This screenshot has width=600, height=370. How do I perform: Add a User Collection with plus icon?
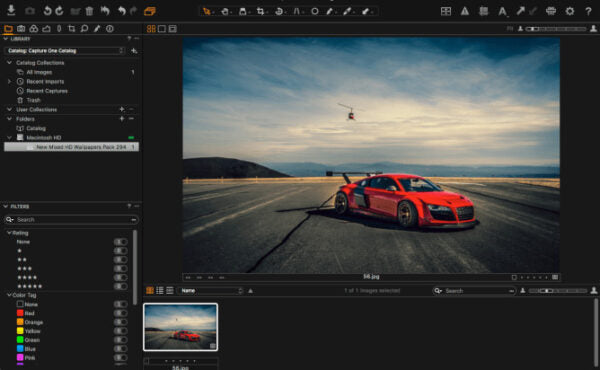122,109
